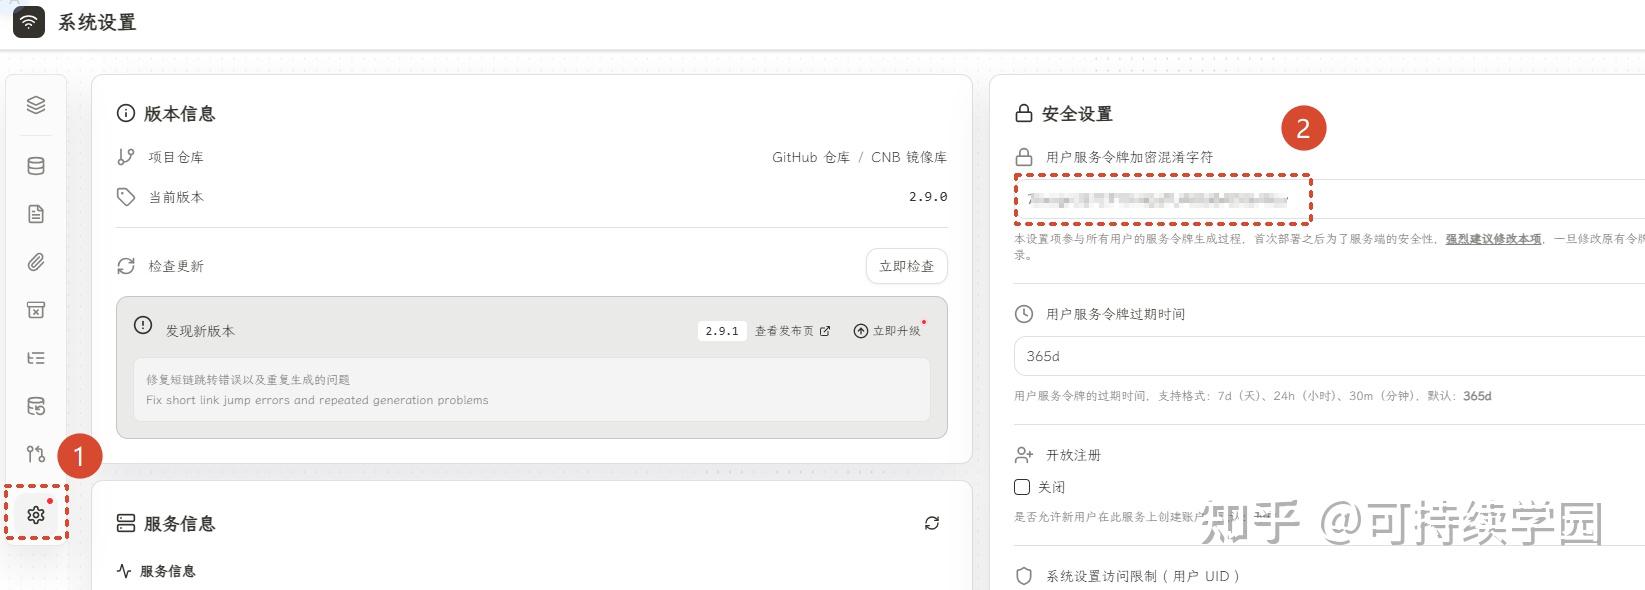Open the paperclip attachments sidebar icon
This screenshot has height=590, width=1645.
pyautogui.click(x=36, y=262)
